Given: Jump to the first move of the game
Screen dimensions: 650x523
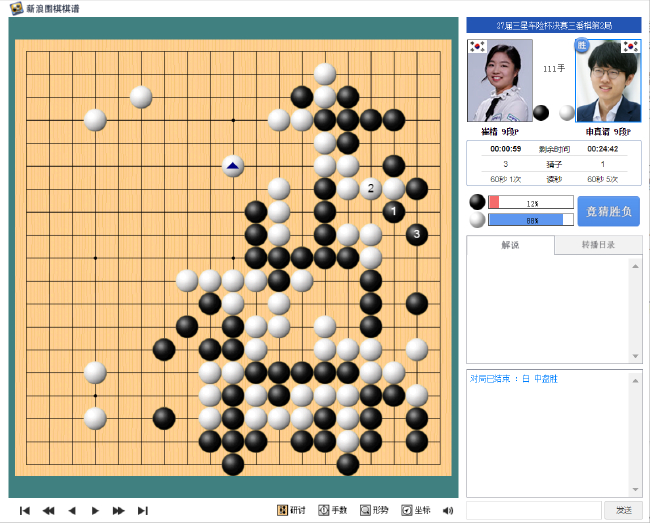Looking at the screenshot, I should [x=24, y=511].
